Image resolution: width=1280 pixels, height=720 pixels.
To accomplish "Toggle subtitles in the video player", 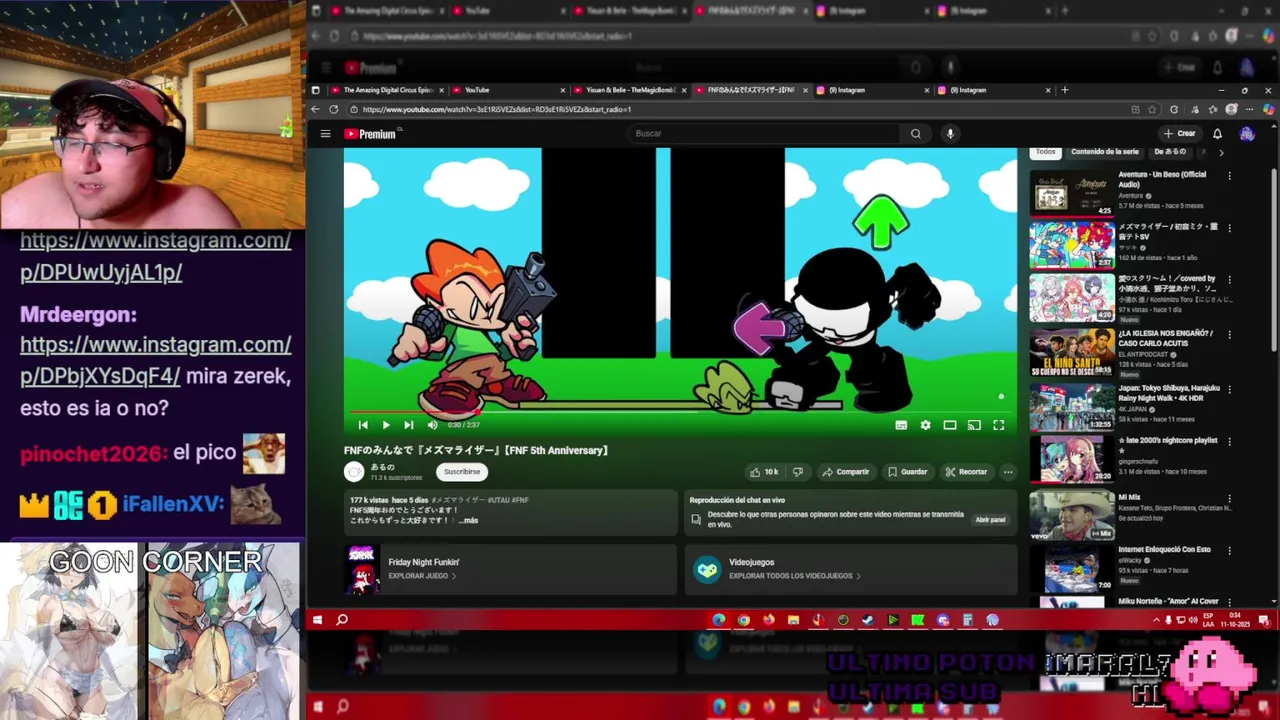I will (x=901, y=425).
